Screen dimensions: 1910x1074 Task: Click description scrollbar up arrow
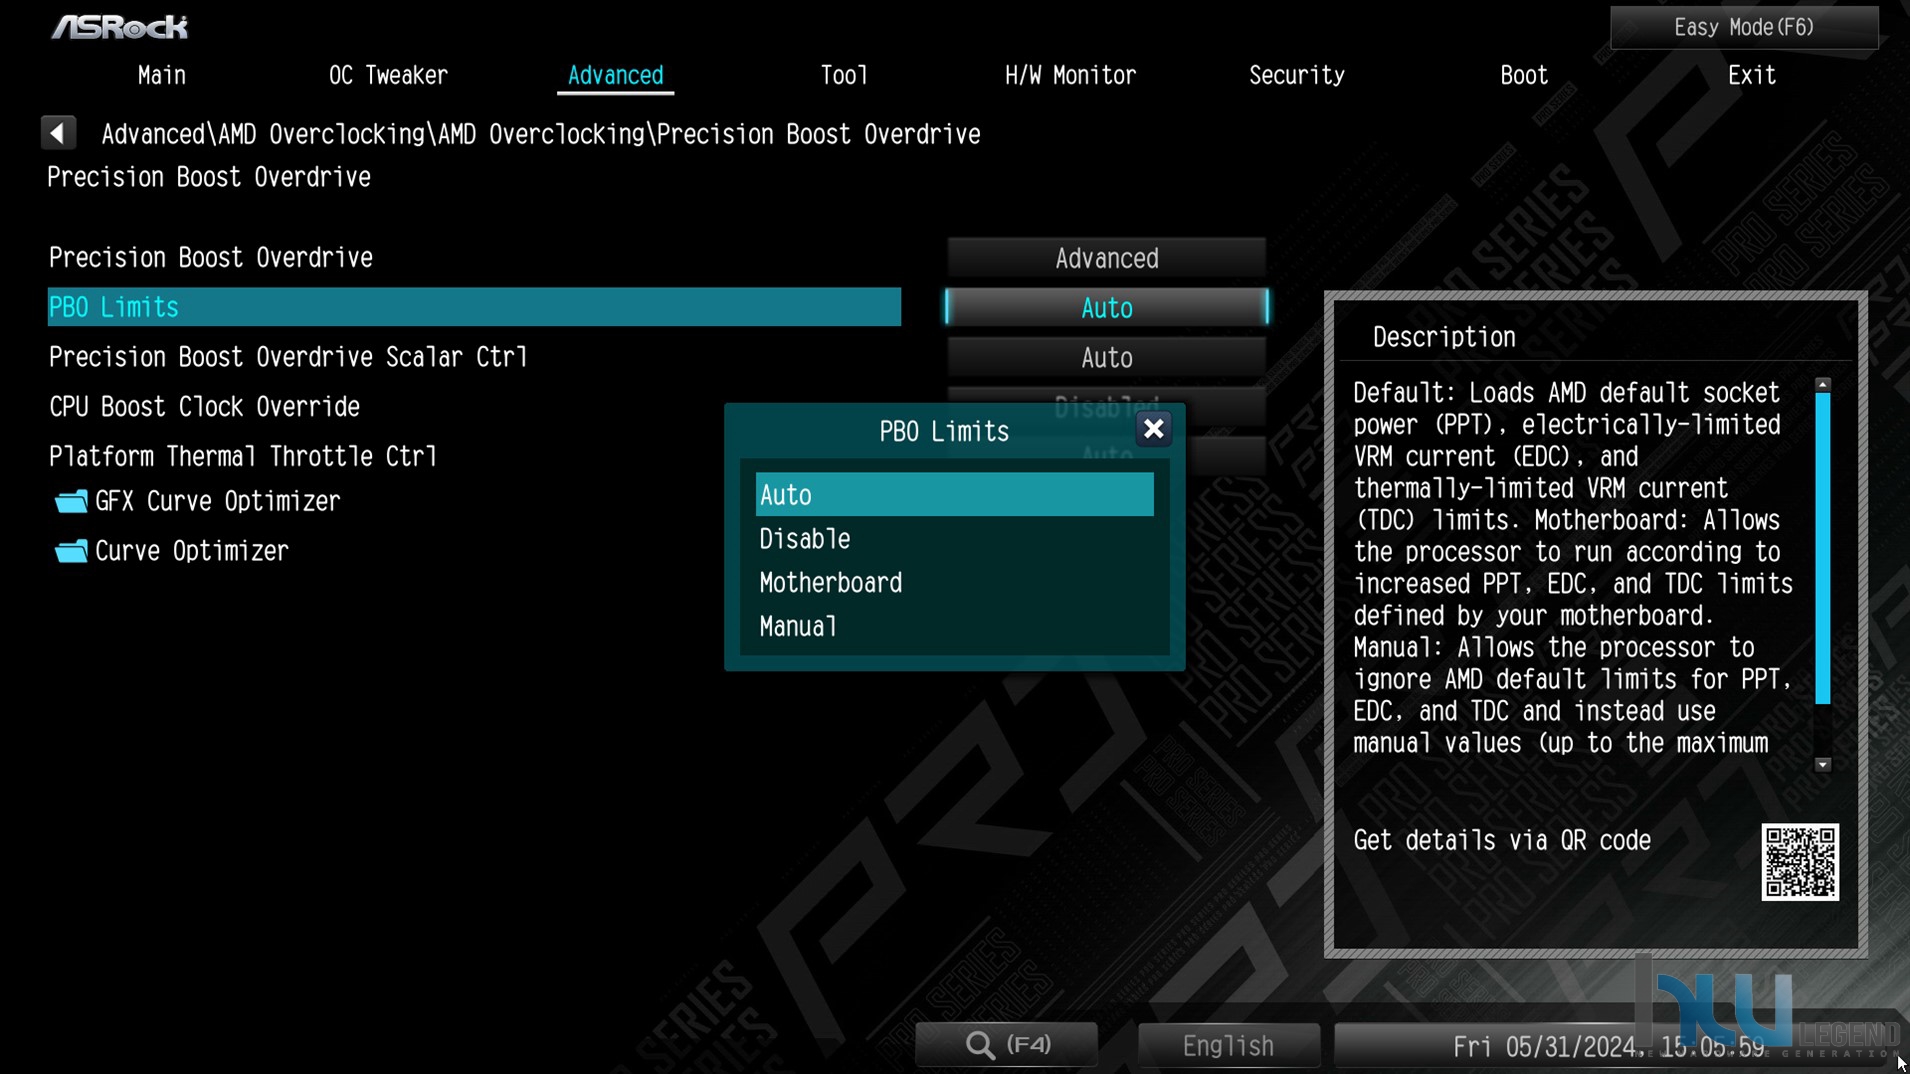[x=1823, y=385]
